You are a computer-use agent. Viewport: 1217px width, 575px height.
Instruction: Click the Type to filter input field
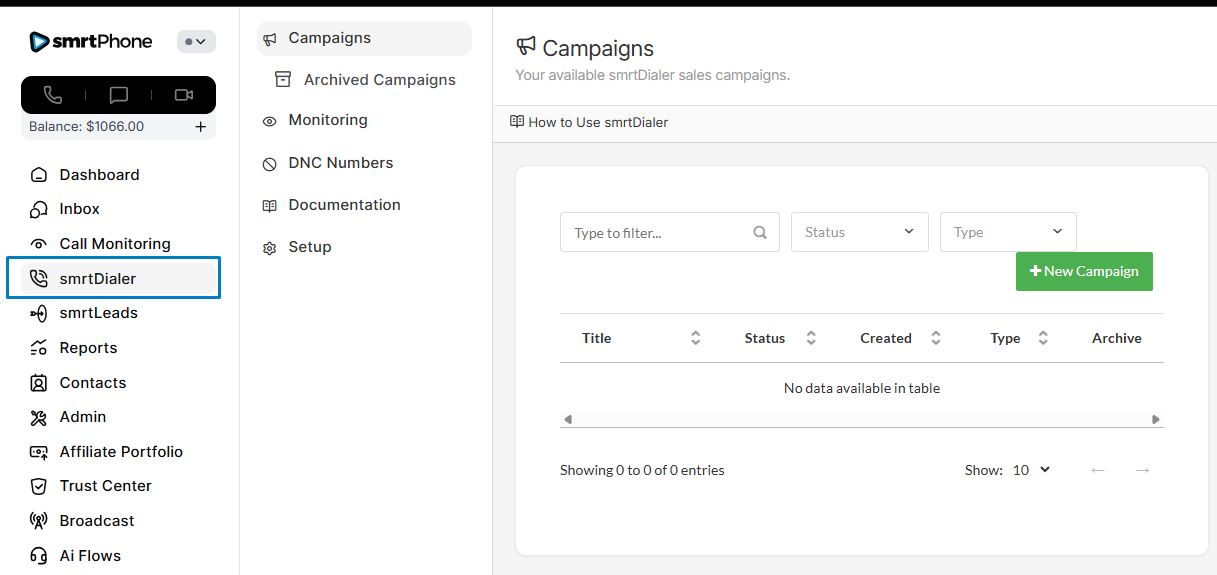(x=656, y=232)
